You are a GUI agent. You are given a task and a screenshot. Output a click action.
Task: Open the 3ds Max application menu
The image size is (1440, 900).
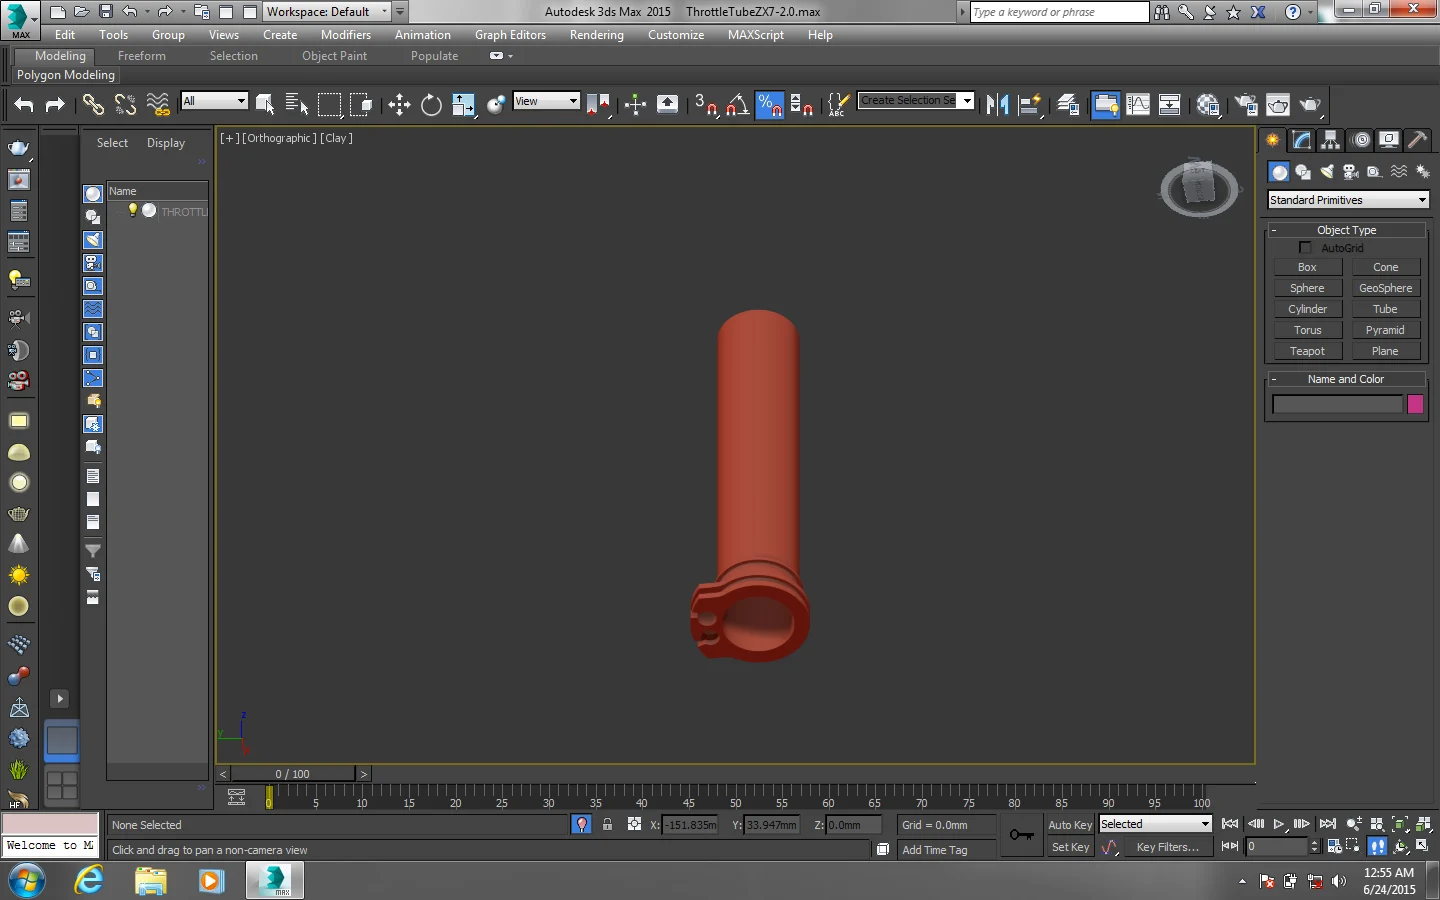pos(20,19)
